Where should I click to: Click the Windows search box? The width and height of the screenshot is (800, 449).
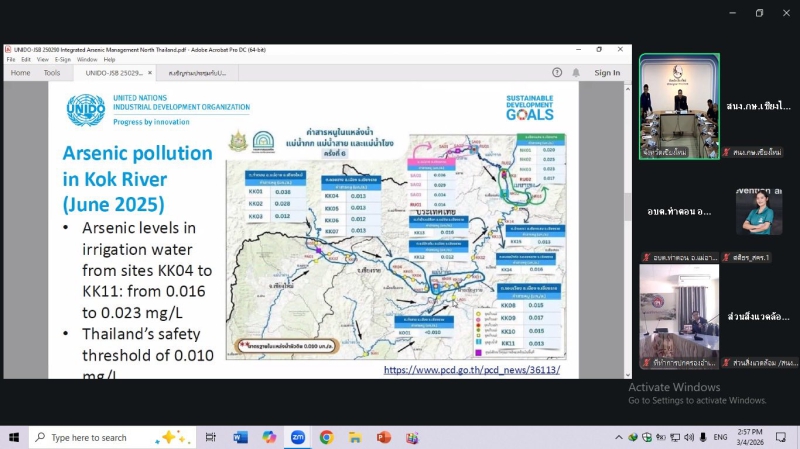pyautogui.click(x=100, y=438)
